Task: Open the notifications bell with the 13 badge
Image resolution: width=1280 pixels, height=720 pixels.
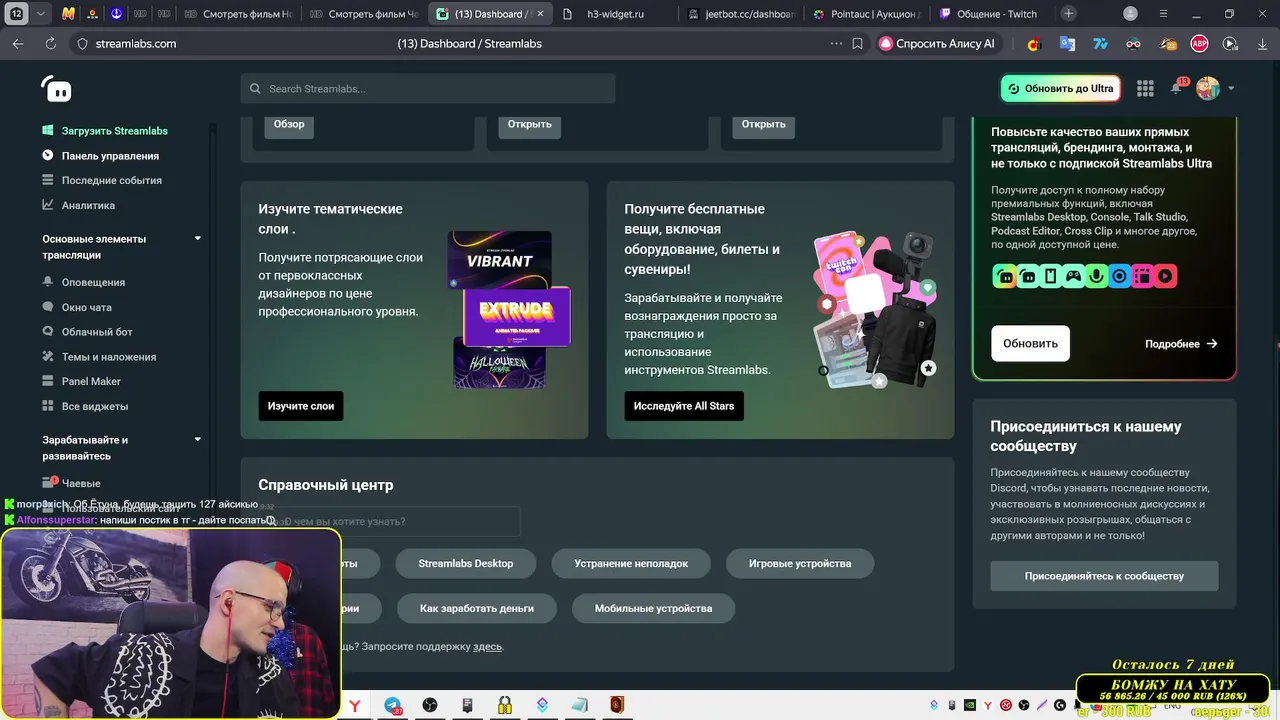Action: pos(1176,88)
